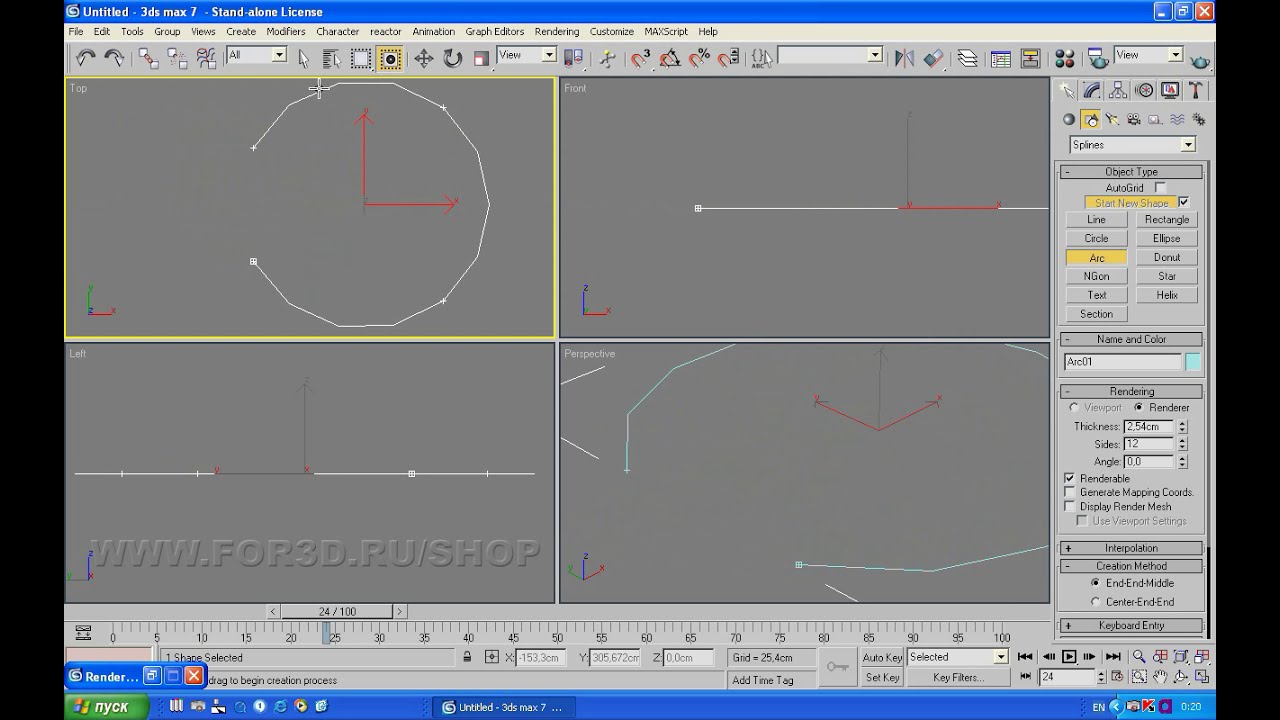
Task: Activate the Select Object arrow tool
Action: point(304,59)
